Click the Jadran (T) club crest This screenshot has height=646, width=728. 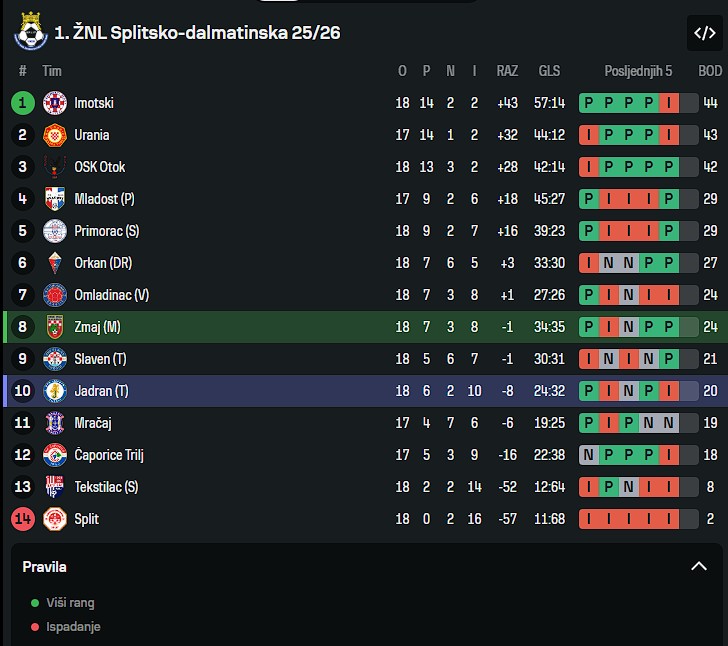pos(55,391)
